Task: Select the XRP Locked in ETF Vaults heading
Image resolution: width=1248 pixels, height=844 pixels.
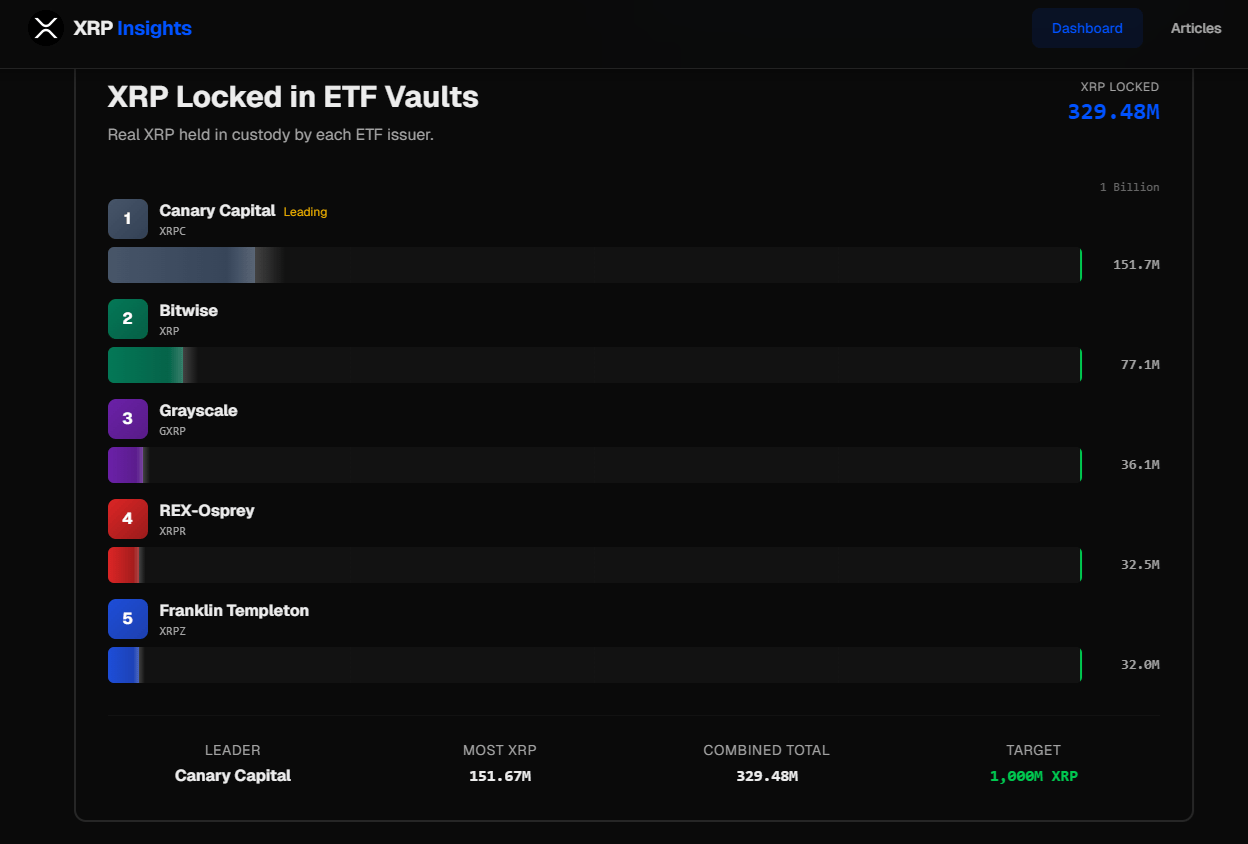Action: point(292,97)
